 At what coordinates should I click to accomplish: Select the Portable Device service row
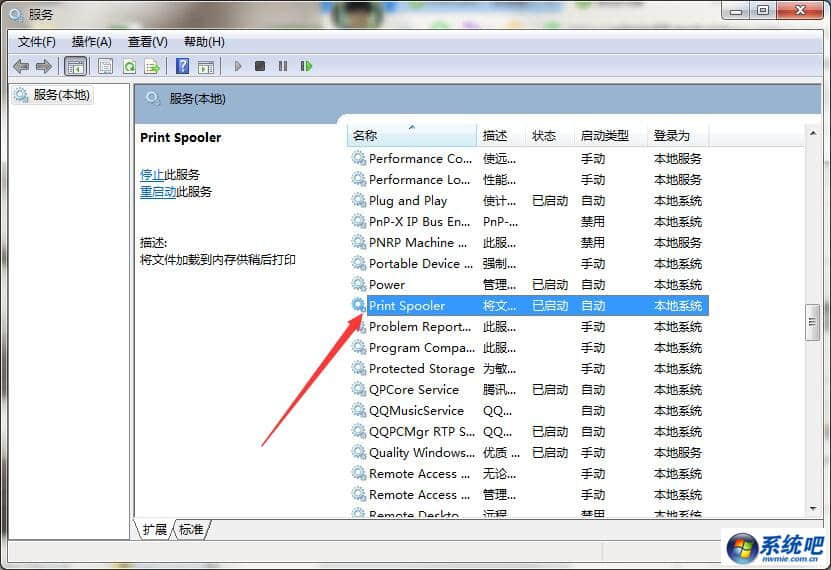click(x=528, y=263)
